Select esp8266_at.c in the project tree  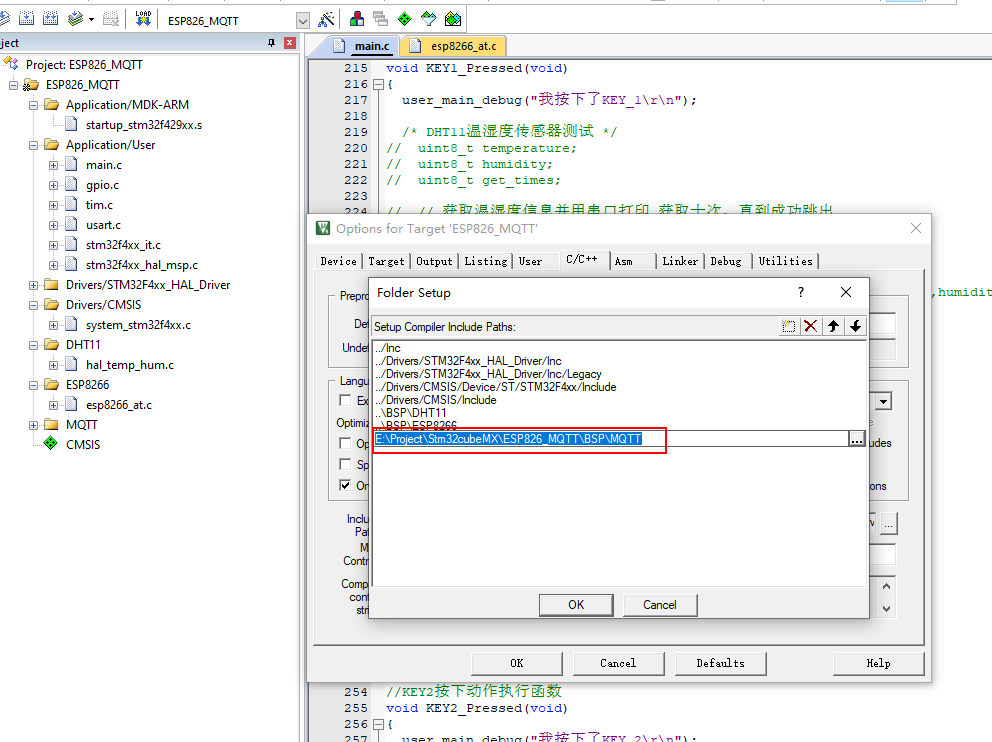point(118,405)
